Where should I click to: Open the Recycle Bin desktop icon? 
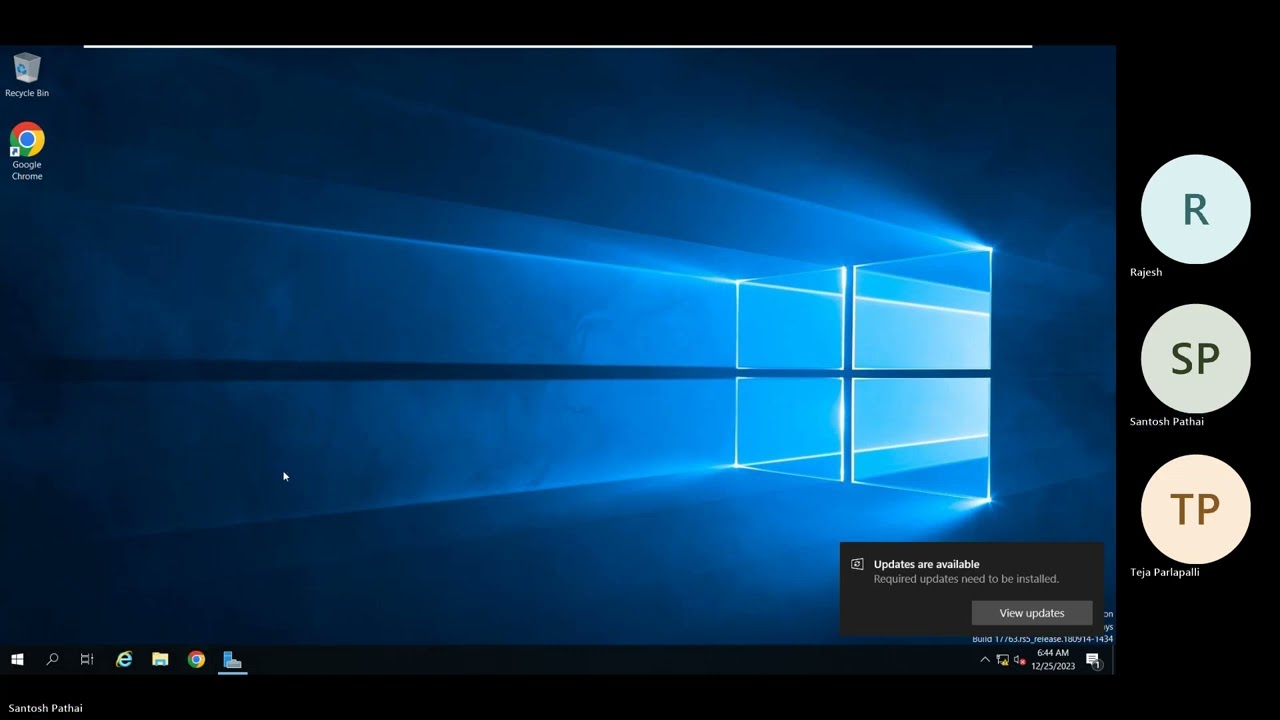[27, 75]
